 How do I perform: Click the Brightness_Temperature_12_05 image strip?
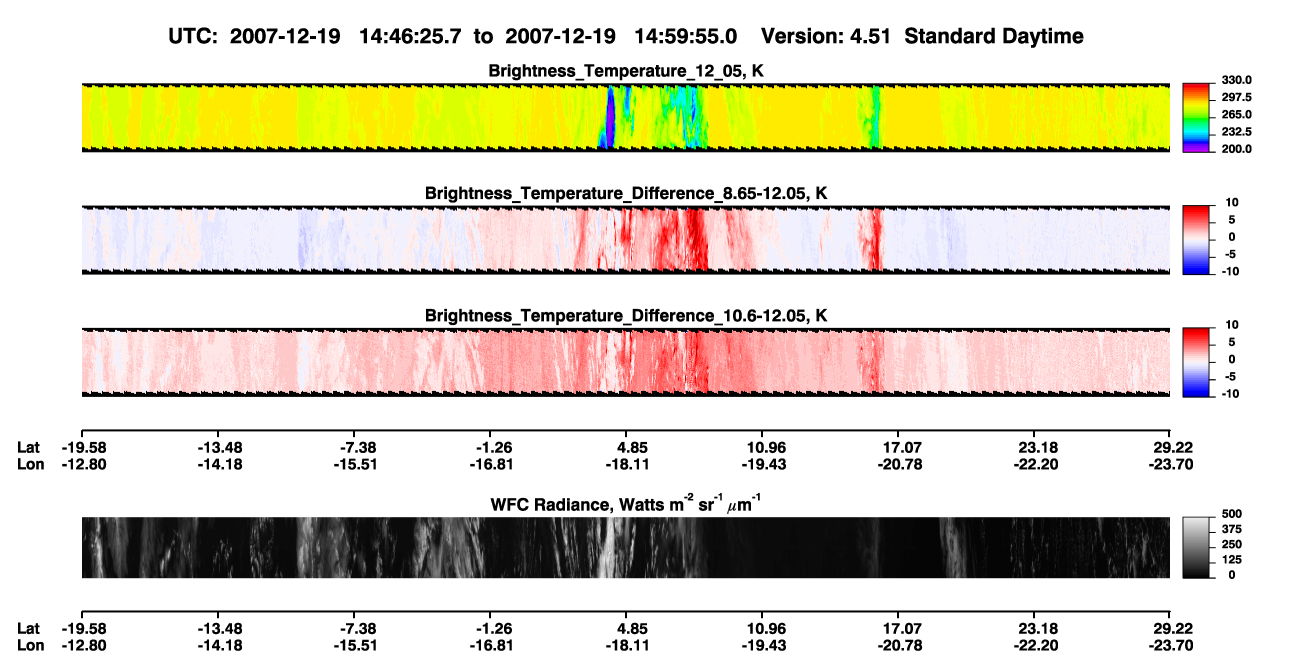pyautogui.click(x=626, y=118)
